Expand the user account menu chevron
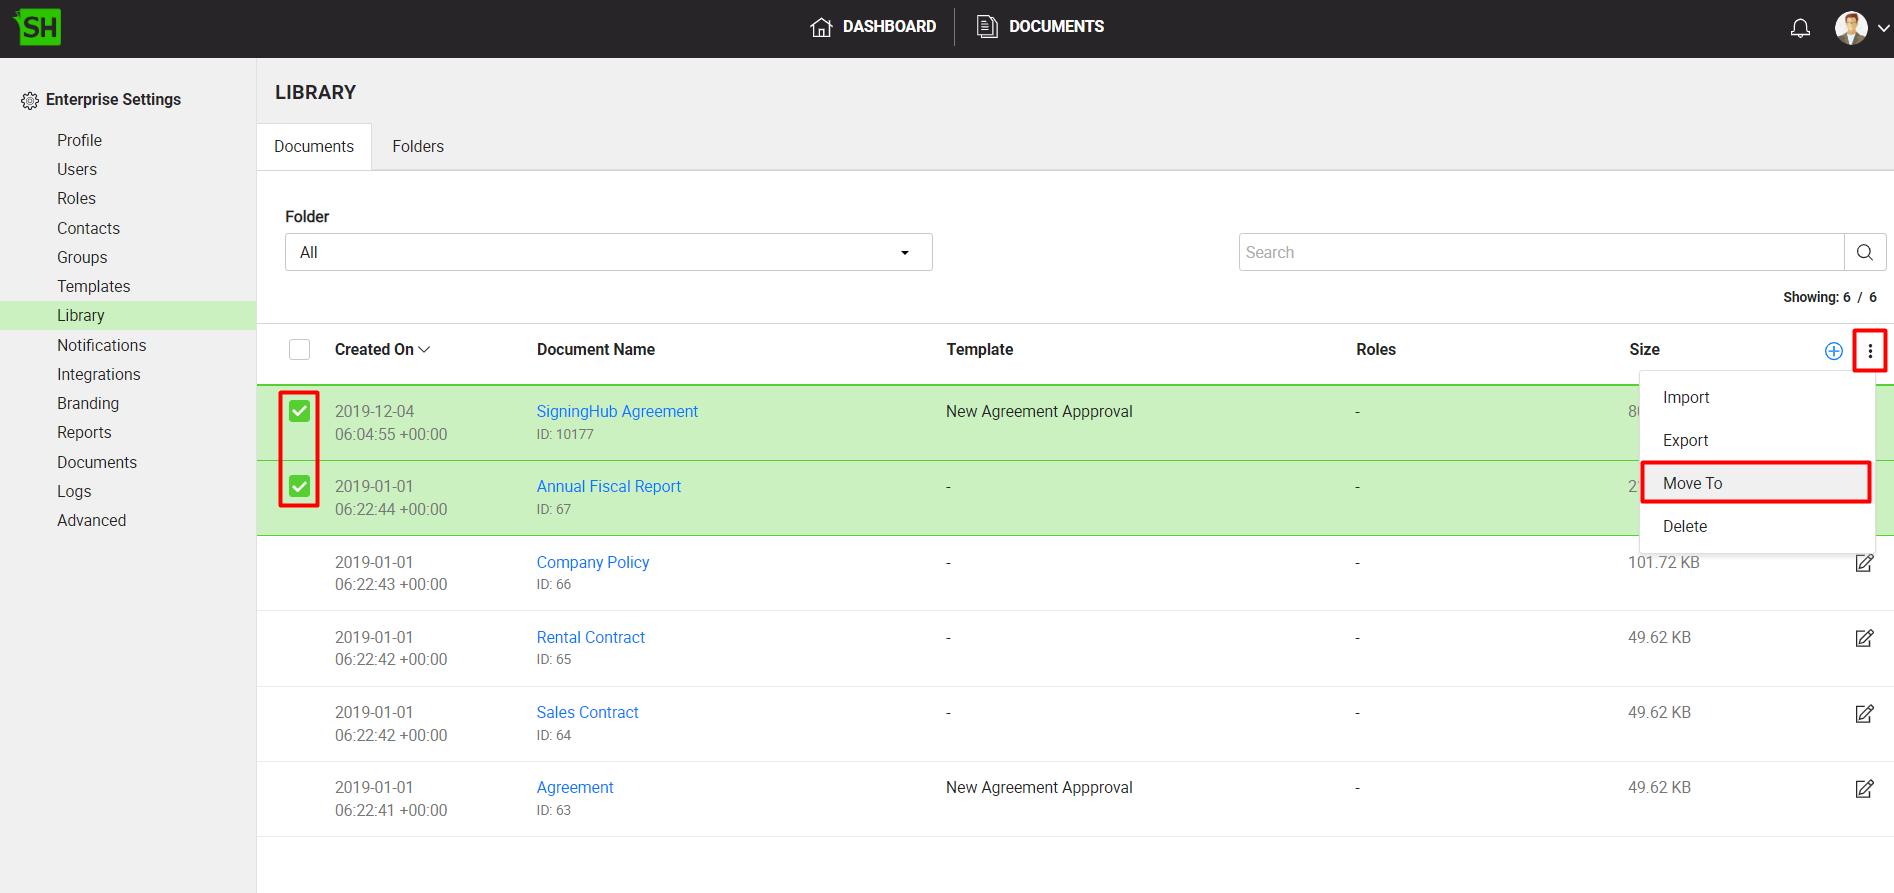The image size is (1894, 893). tap(1883, 28)
